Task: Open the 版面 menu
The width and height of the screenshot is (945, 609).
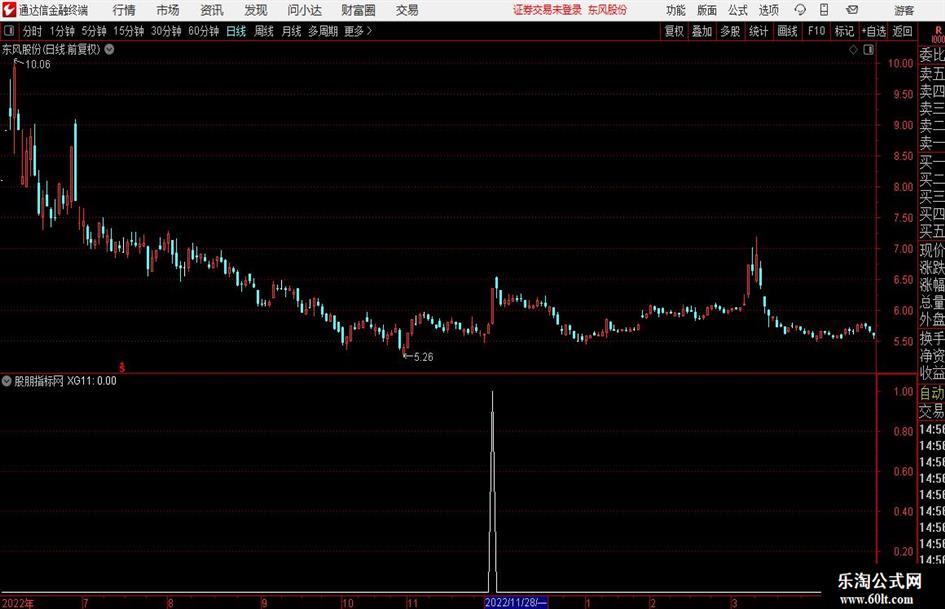Action: 706,10
